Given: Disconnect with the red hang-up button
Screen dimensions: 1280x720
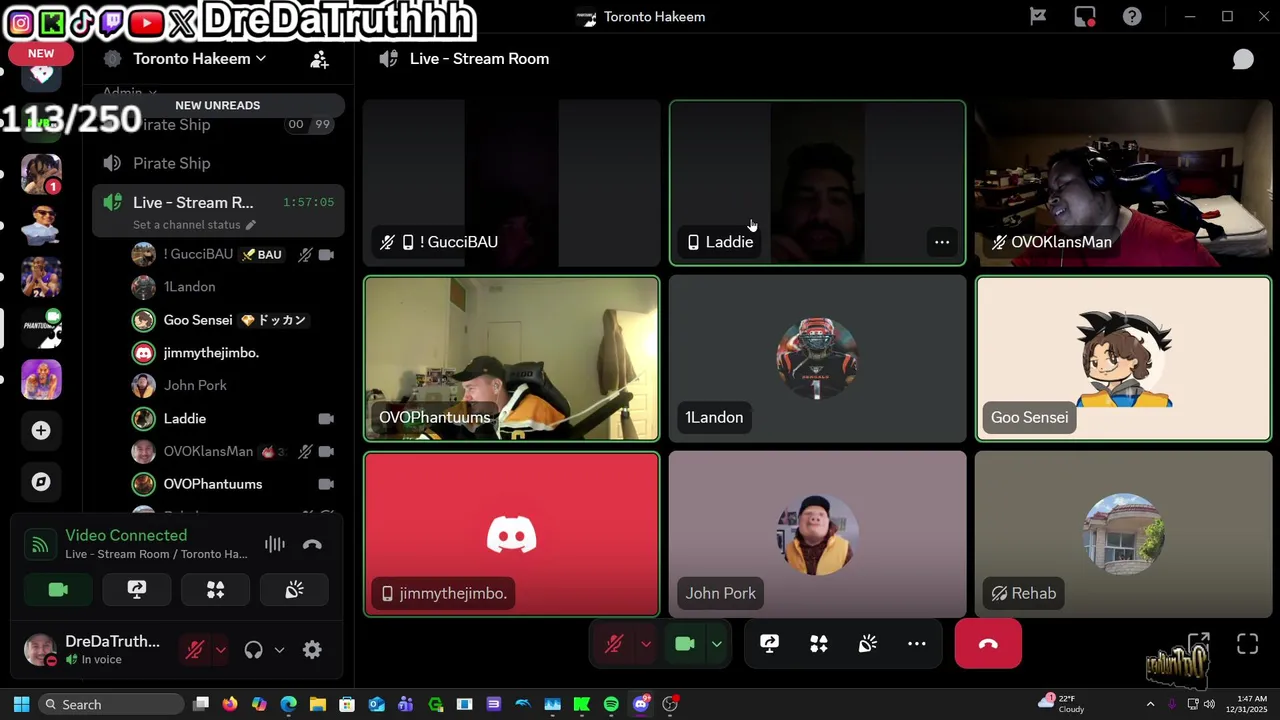Looking at the screenshot, I should click(988, 644).
